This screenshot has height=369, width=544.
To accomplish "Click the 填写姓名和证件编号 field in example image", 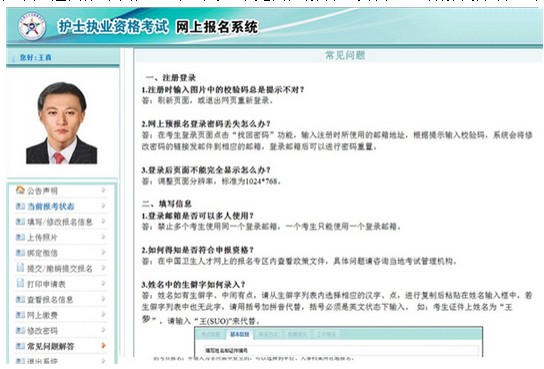I will click(342, 350).
